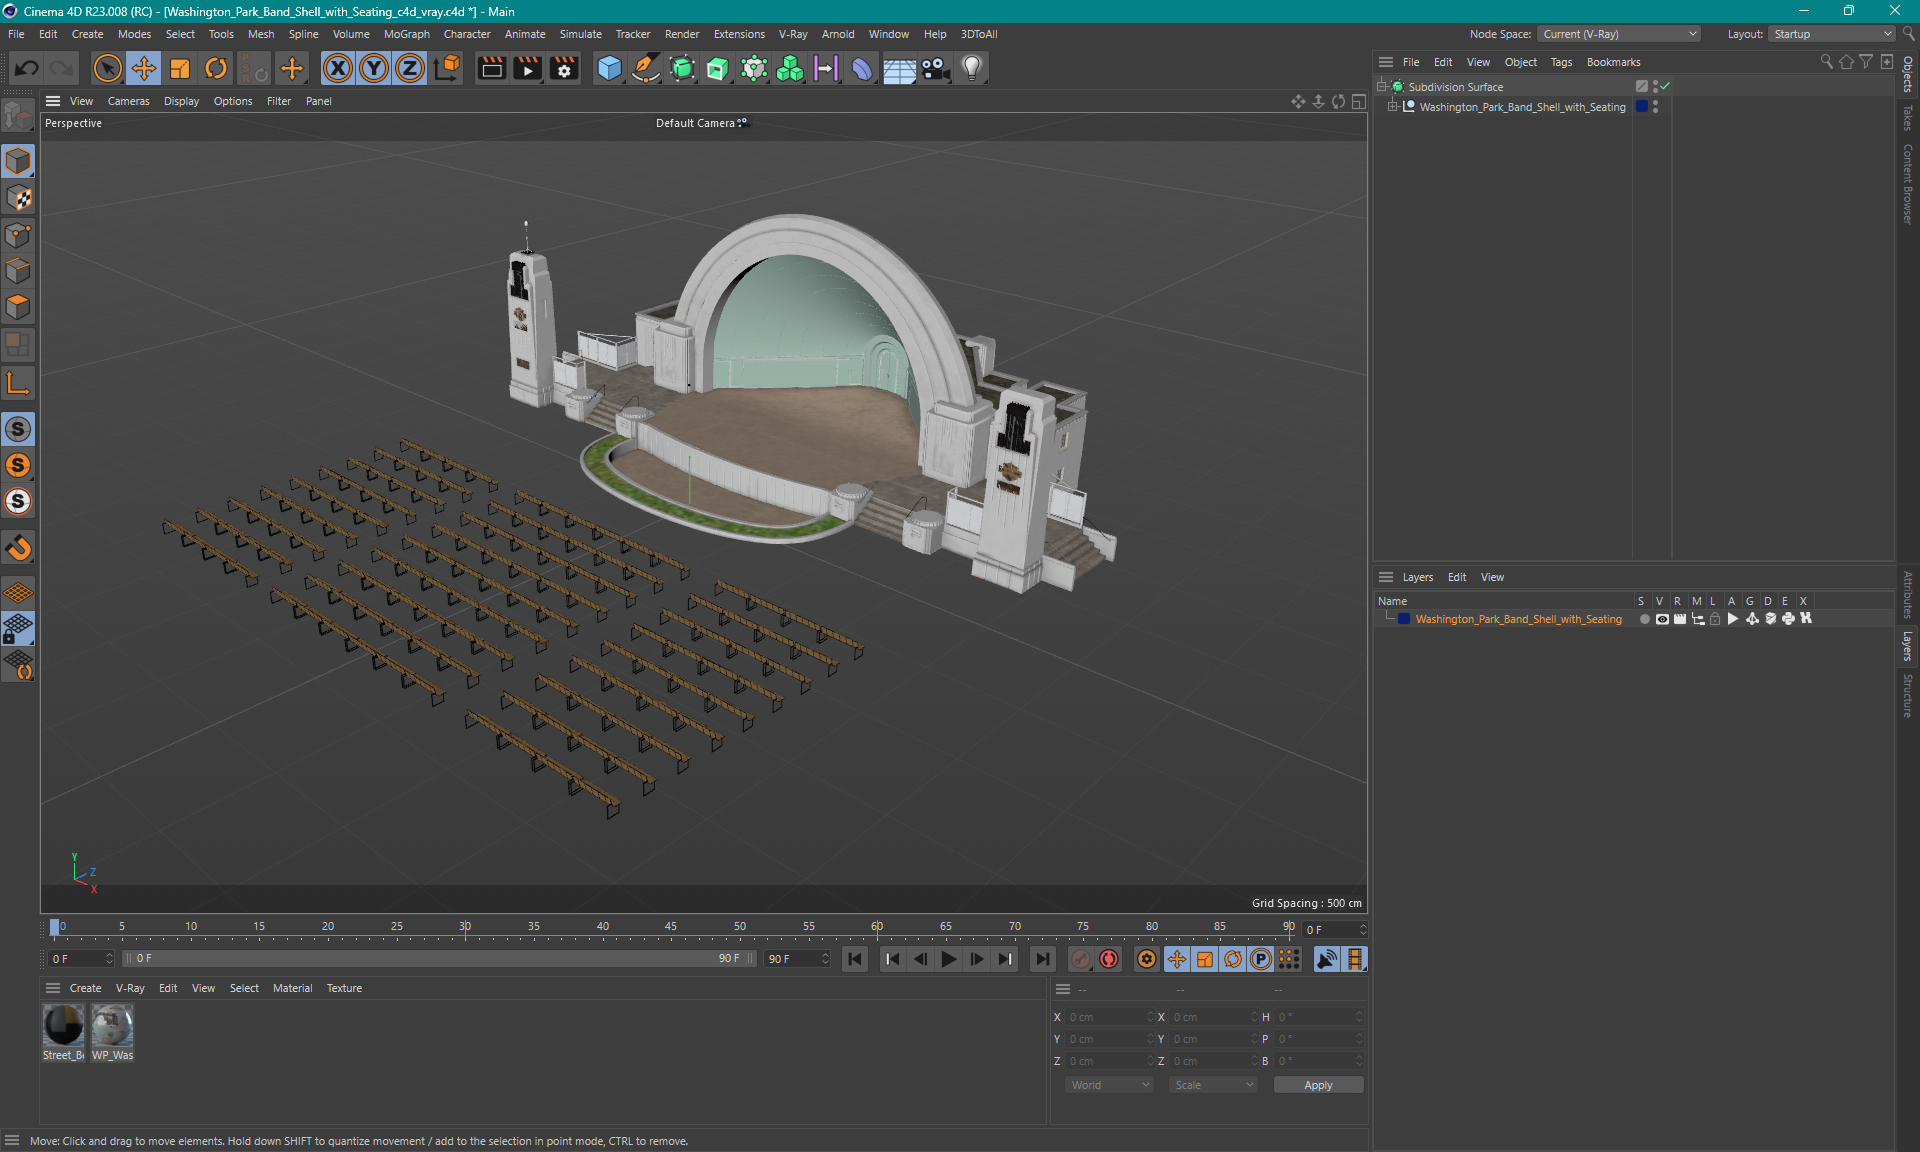Open the World coordinate dropdown
The height and width of the screenshot is (1152, 1920).
point(1110,1085)
